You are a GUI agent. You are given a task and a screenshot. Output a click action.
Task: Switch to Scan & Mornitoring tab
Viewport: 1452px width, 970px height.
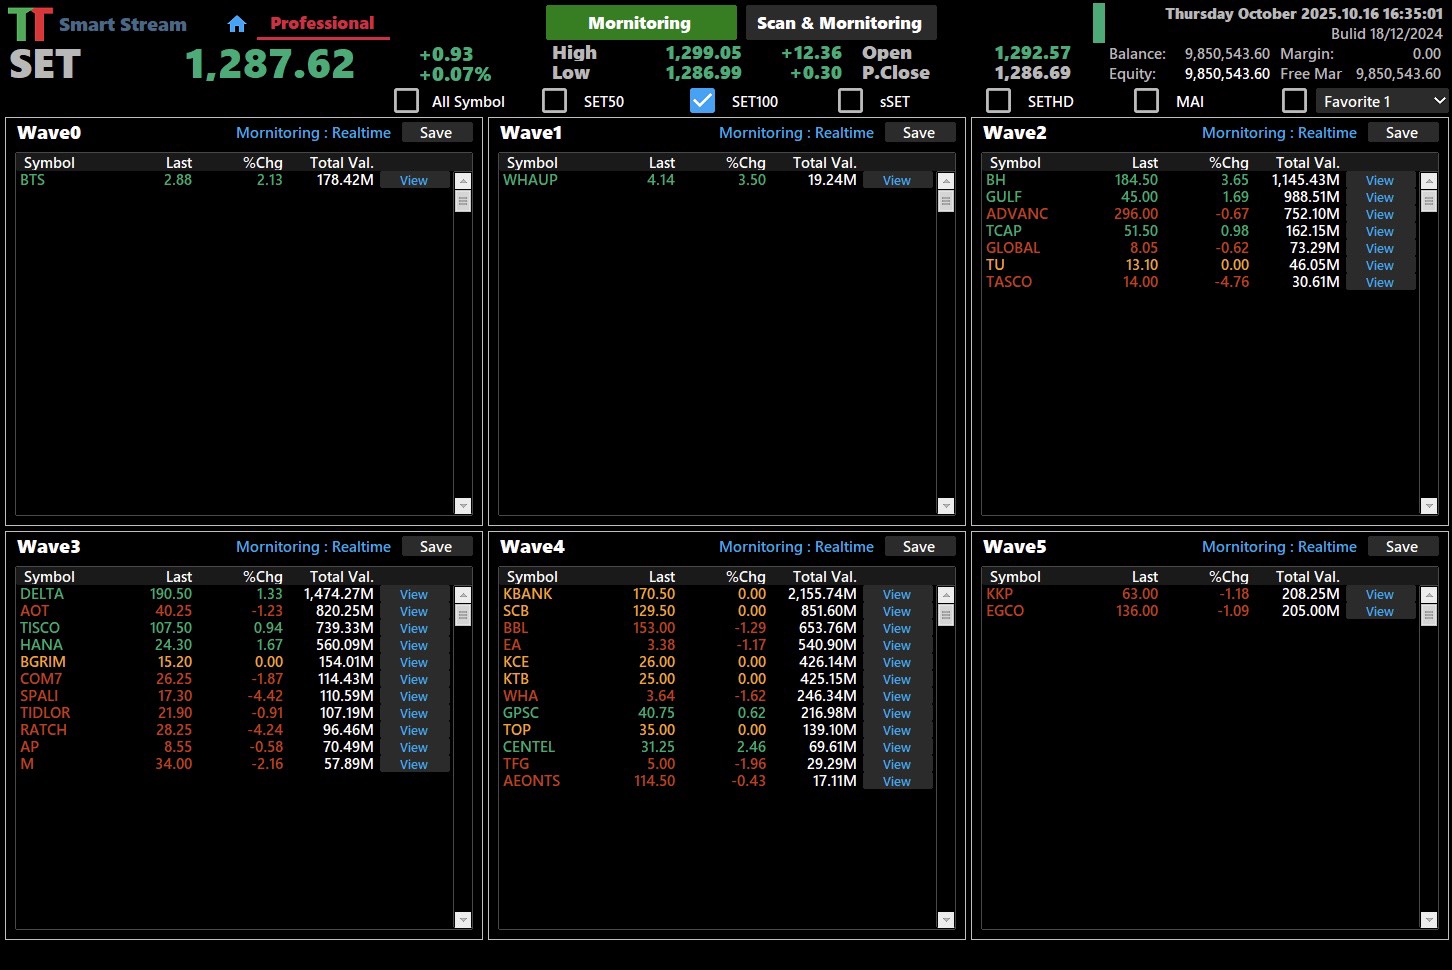click(x=840, y=23)
